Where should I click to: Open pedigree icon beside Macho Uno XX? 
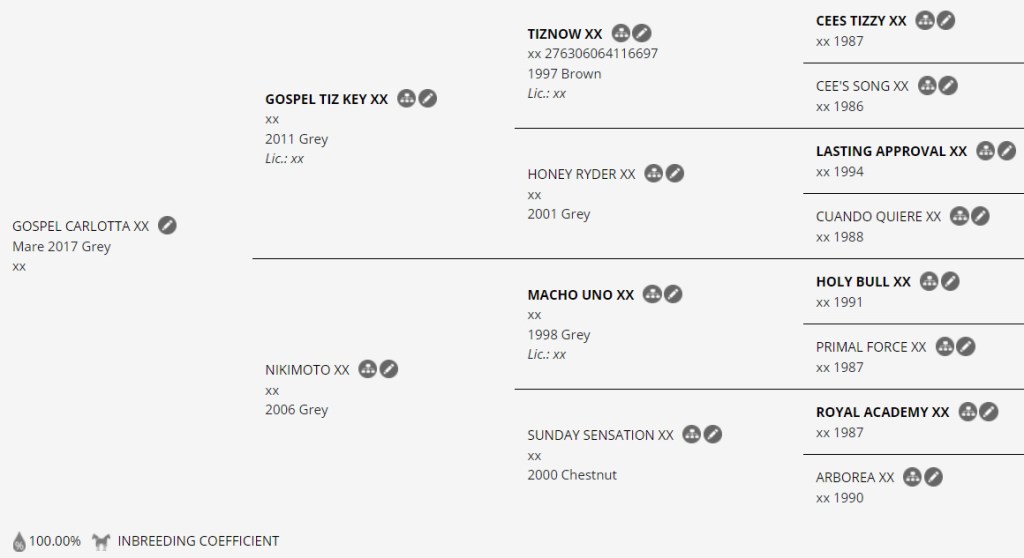coord(652,294)
